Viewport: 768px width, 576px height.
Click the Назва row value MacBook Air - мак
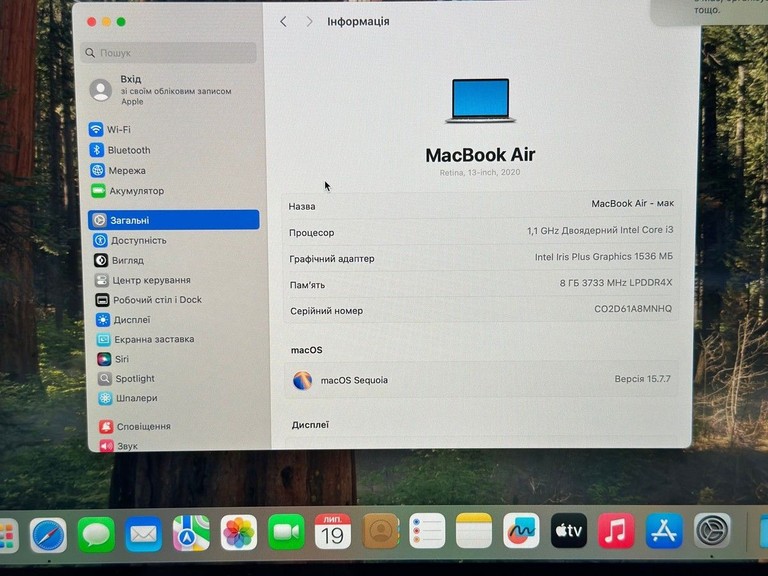click(x=632, y=203)
